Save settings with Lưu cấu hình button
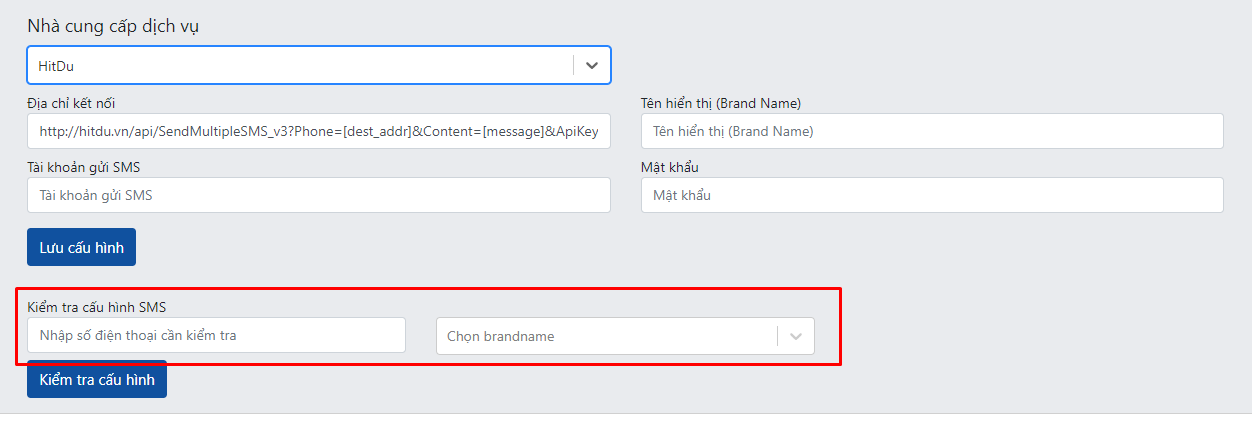This screenshot has width=1252, height=421. 81,247
